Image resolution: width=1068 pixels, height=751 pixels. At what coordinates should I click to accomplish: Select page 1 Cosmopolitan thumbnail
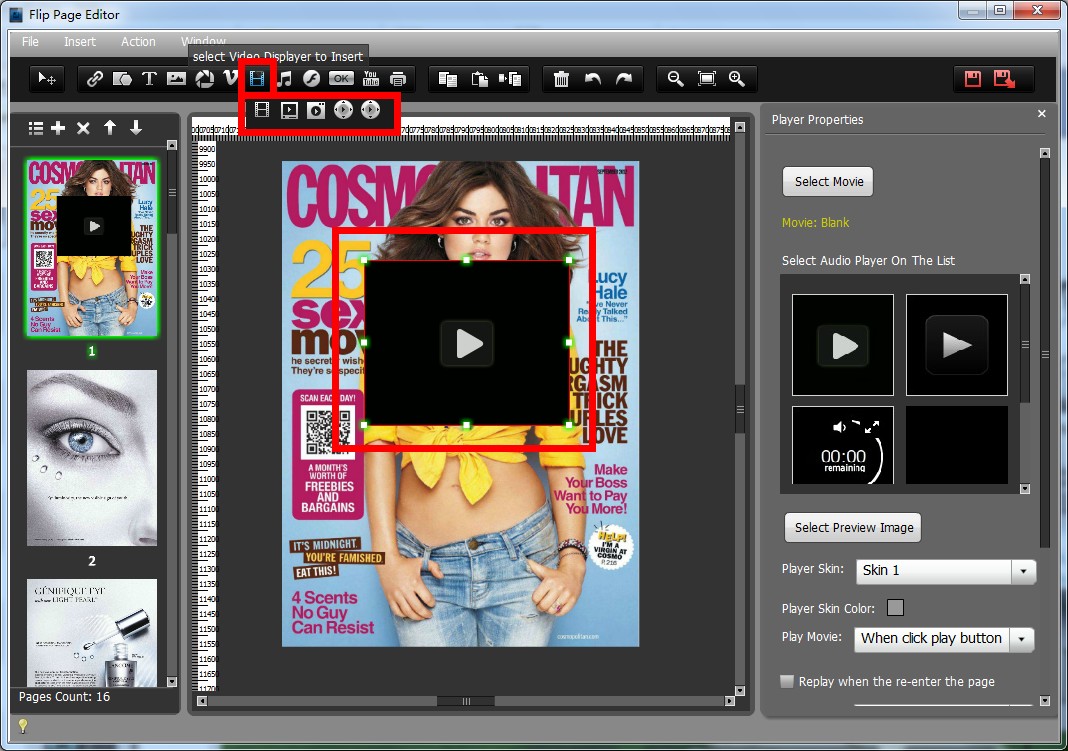tap(92, 249)
